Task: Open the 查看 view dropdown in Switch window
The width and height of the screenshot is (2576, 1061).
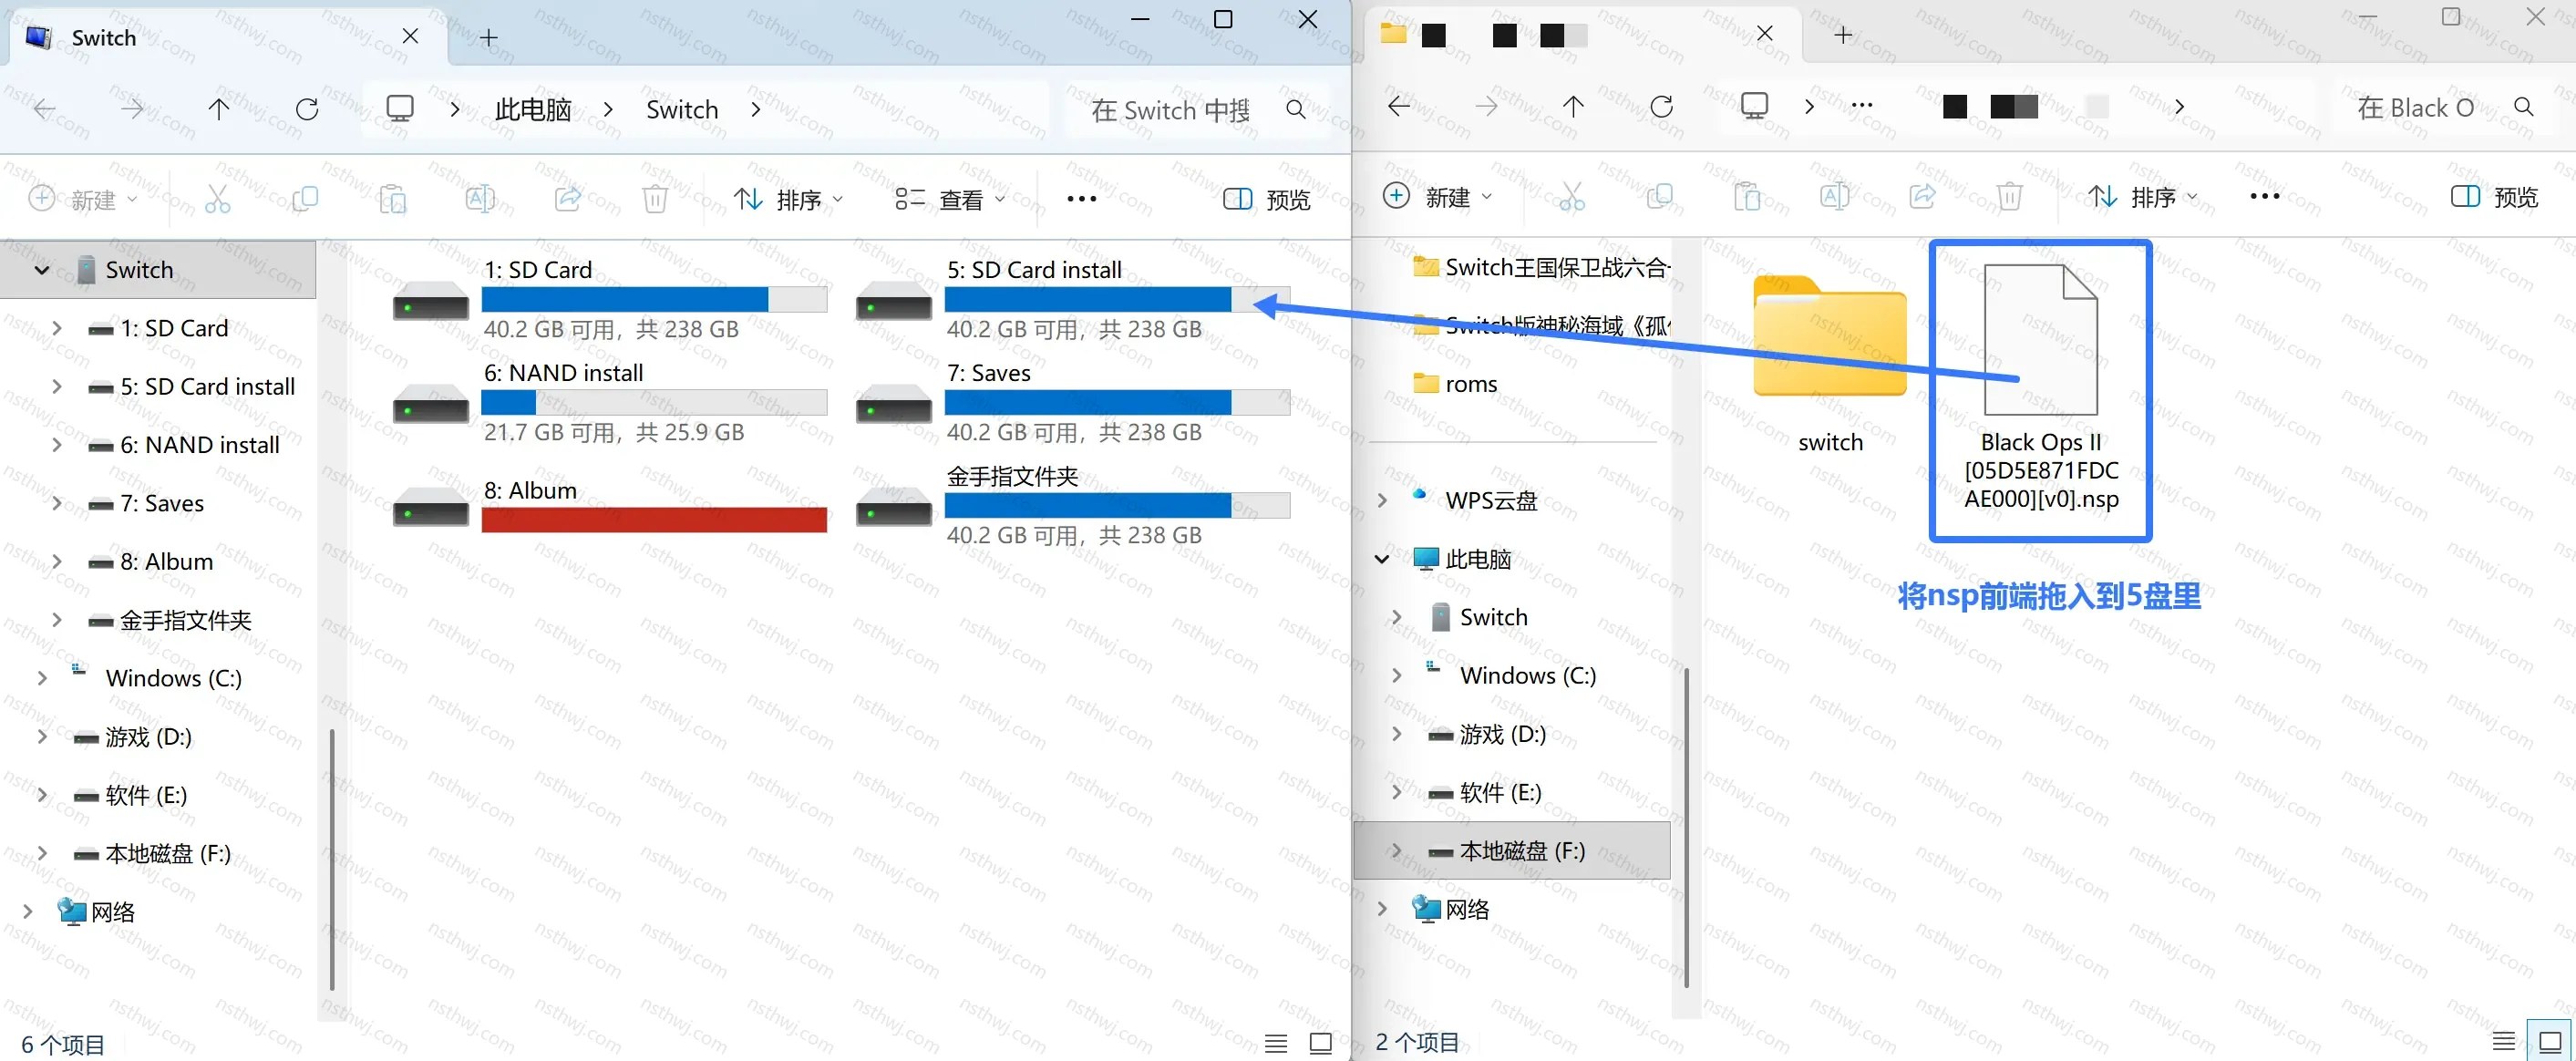Action: point(950,199)
